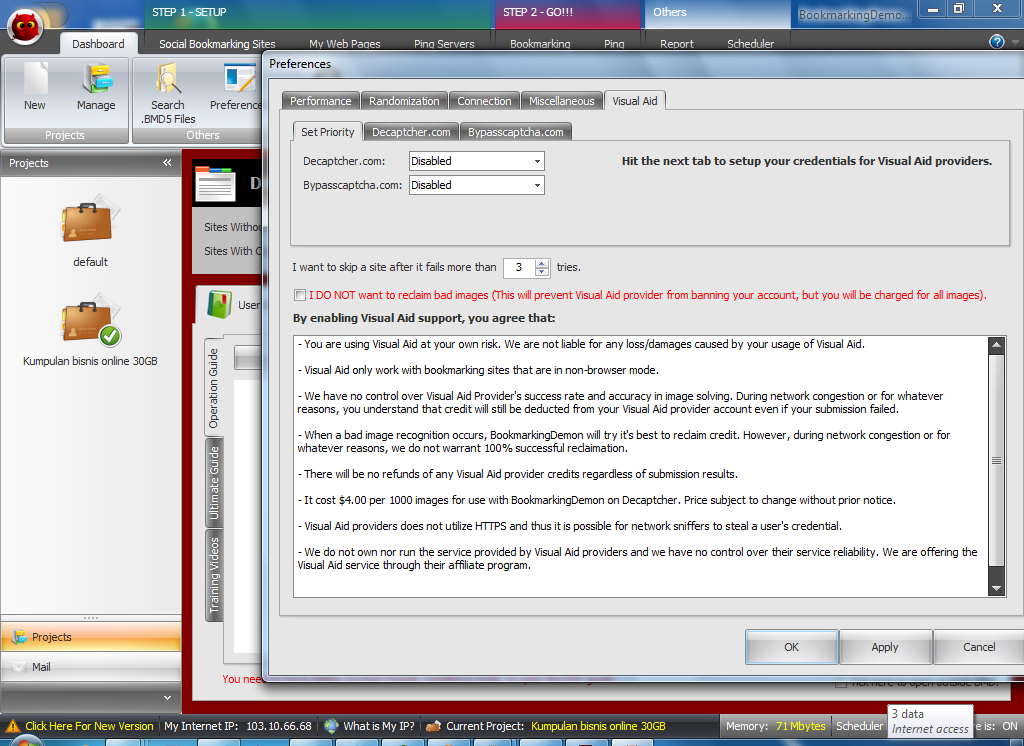
Task: Confirm preferences with OK button
Action: click(x=792, y=647)
